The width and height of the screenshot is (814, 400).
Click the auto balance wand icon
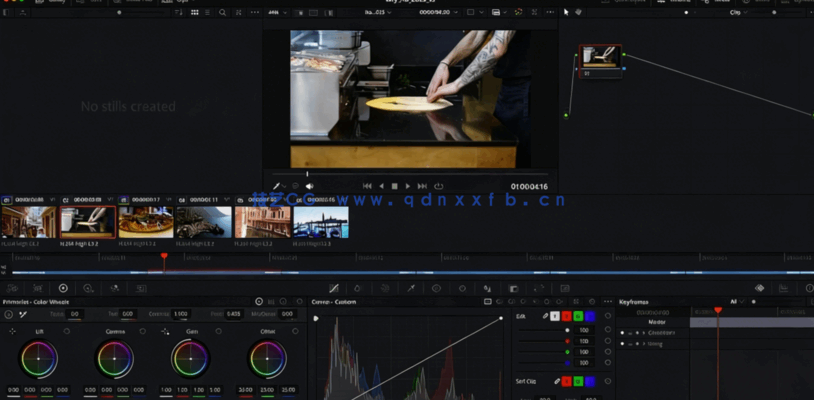tap(23, 314)
